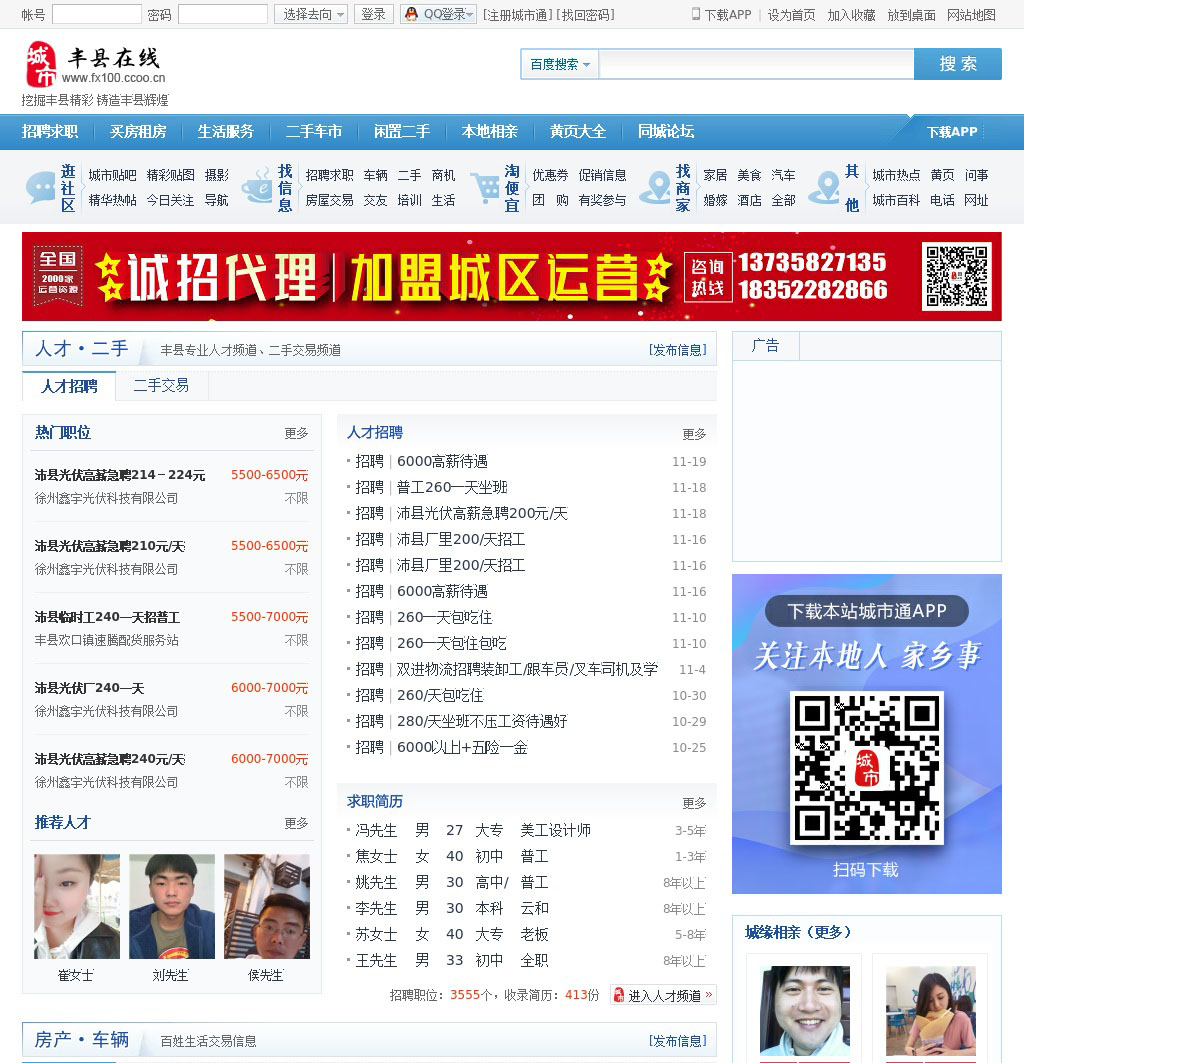This screenshot has height=1063, width=1200.
Task: Open the 选择去向 dropdown
Action: 311,14
